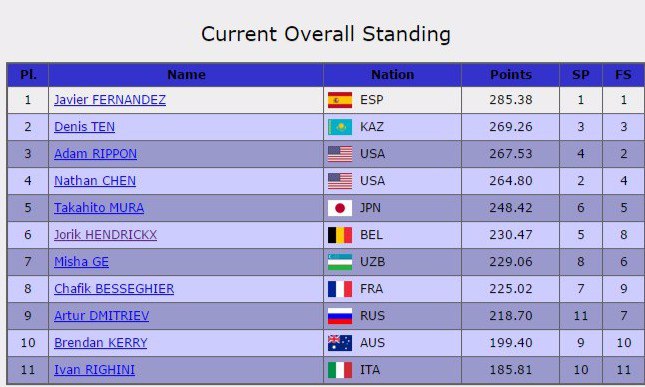Click Adam Rippon's USA flag
The height and width of the screenshot is (387, 645).
coord(340,154)
